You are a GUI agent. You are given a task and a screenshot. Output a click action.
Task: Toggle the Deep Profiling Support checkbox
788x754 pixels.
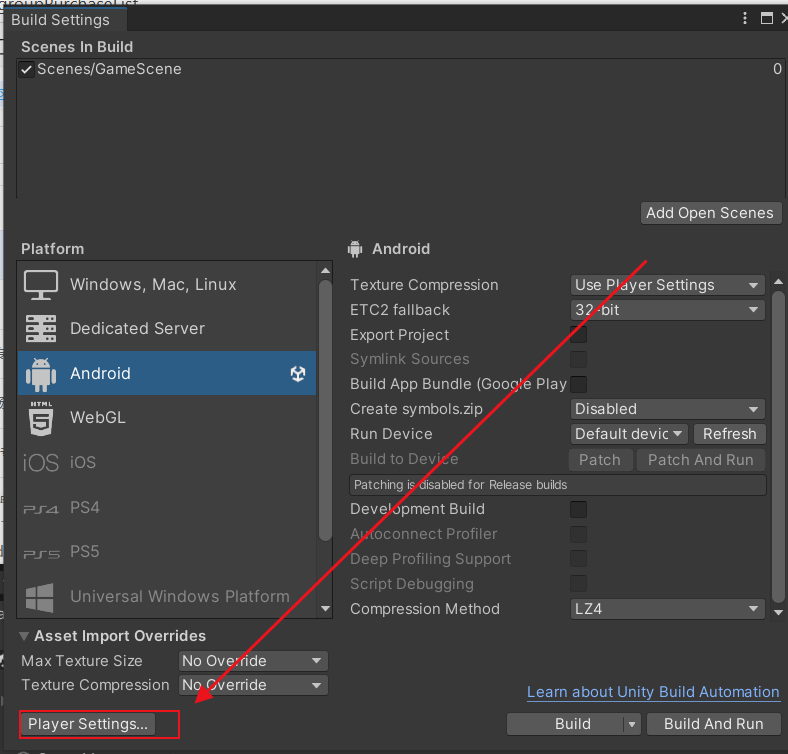point(578,558)
